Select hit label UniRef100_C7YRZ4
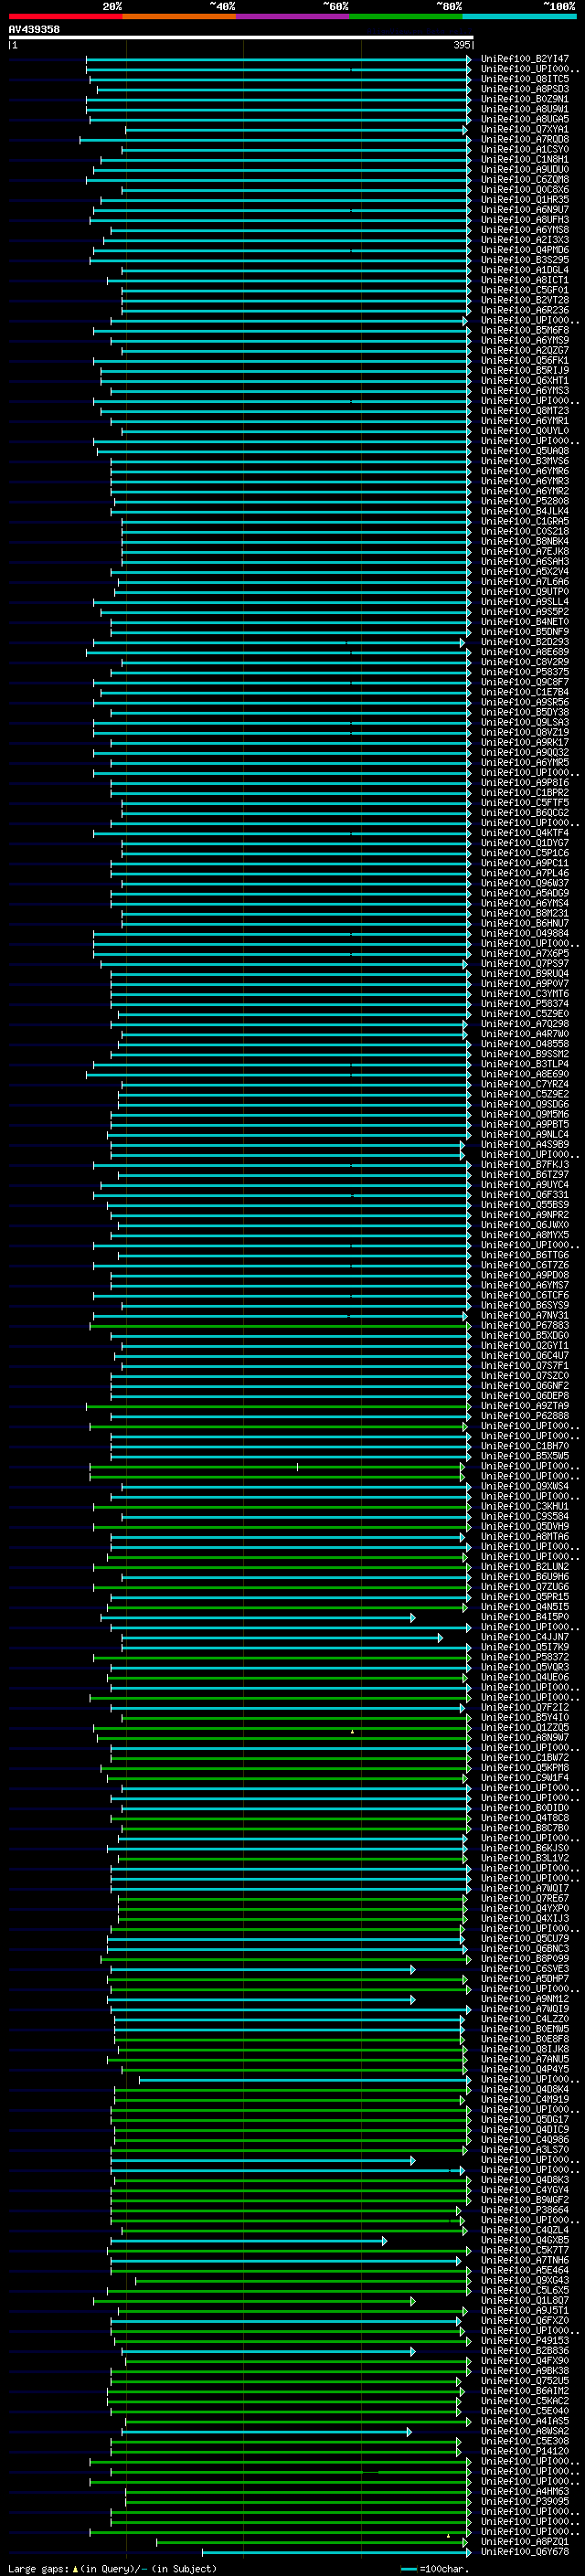The height and width of the screenshot is (2576, 585). tap(525, 1084)
